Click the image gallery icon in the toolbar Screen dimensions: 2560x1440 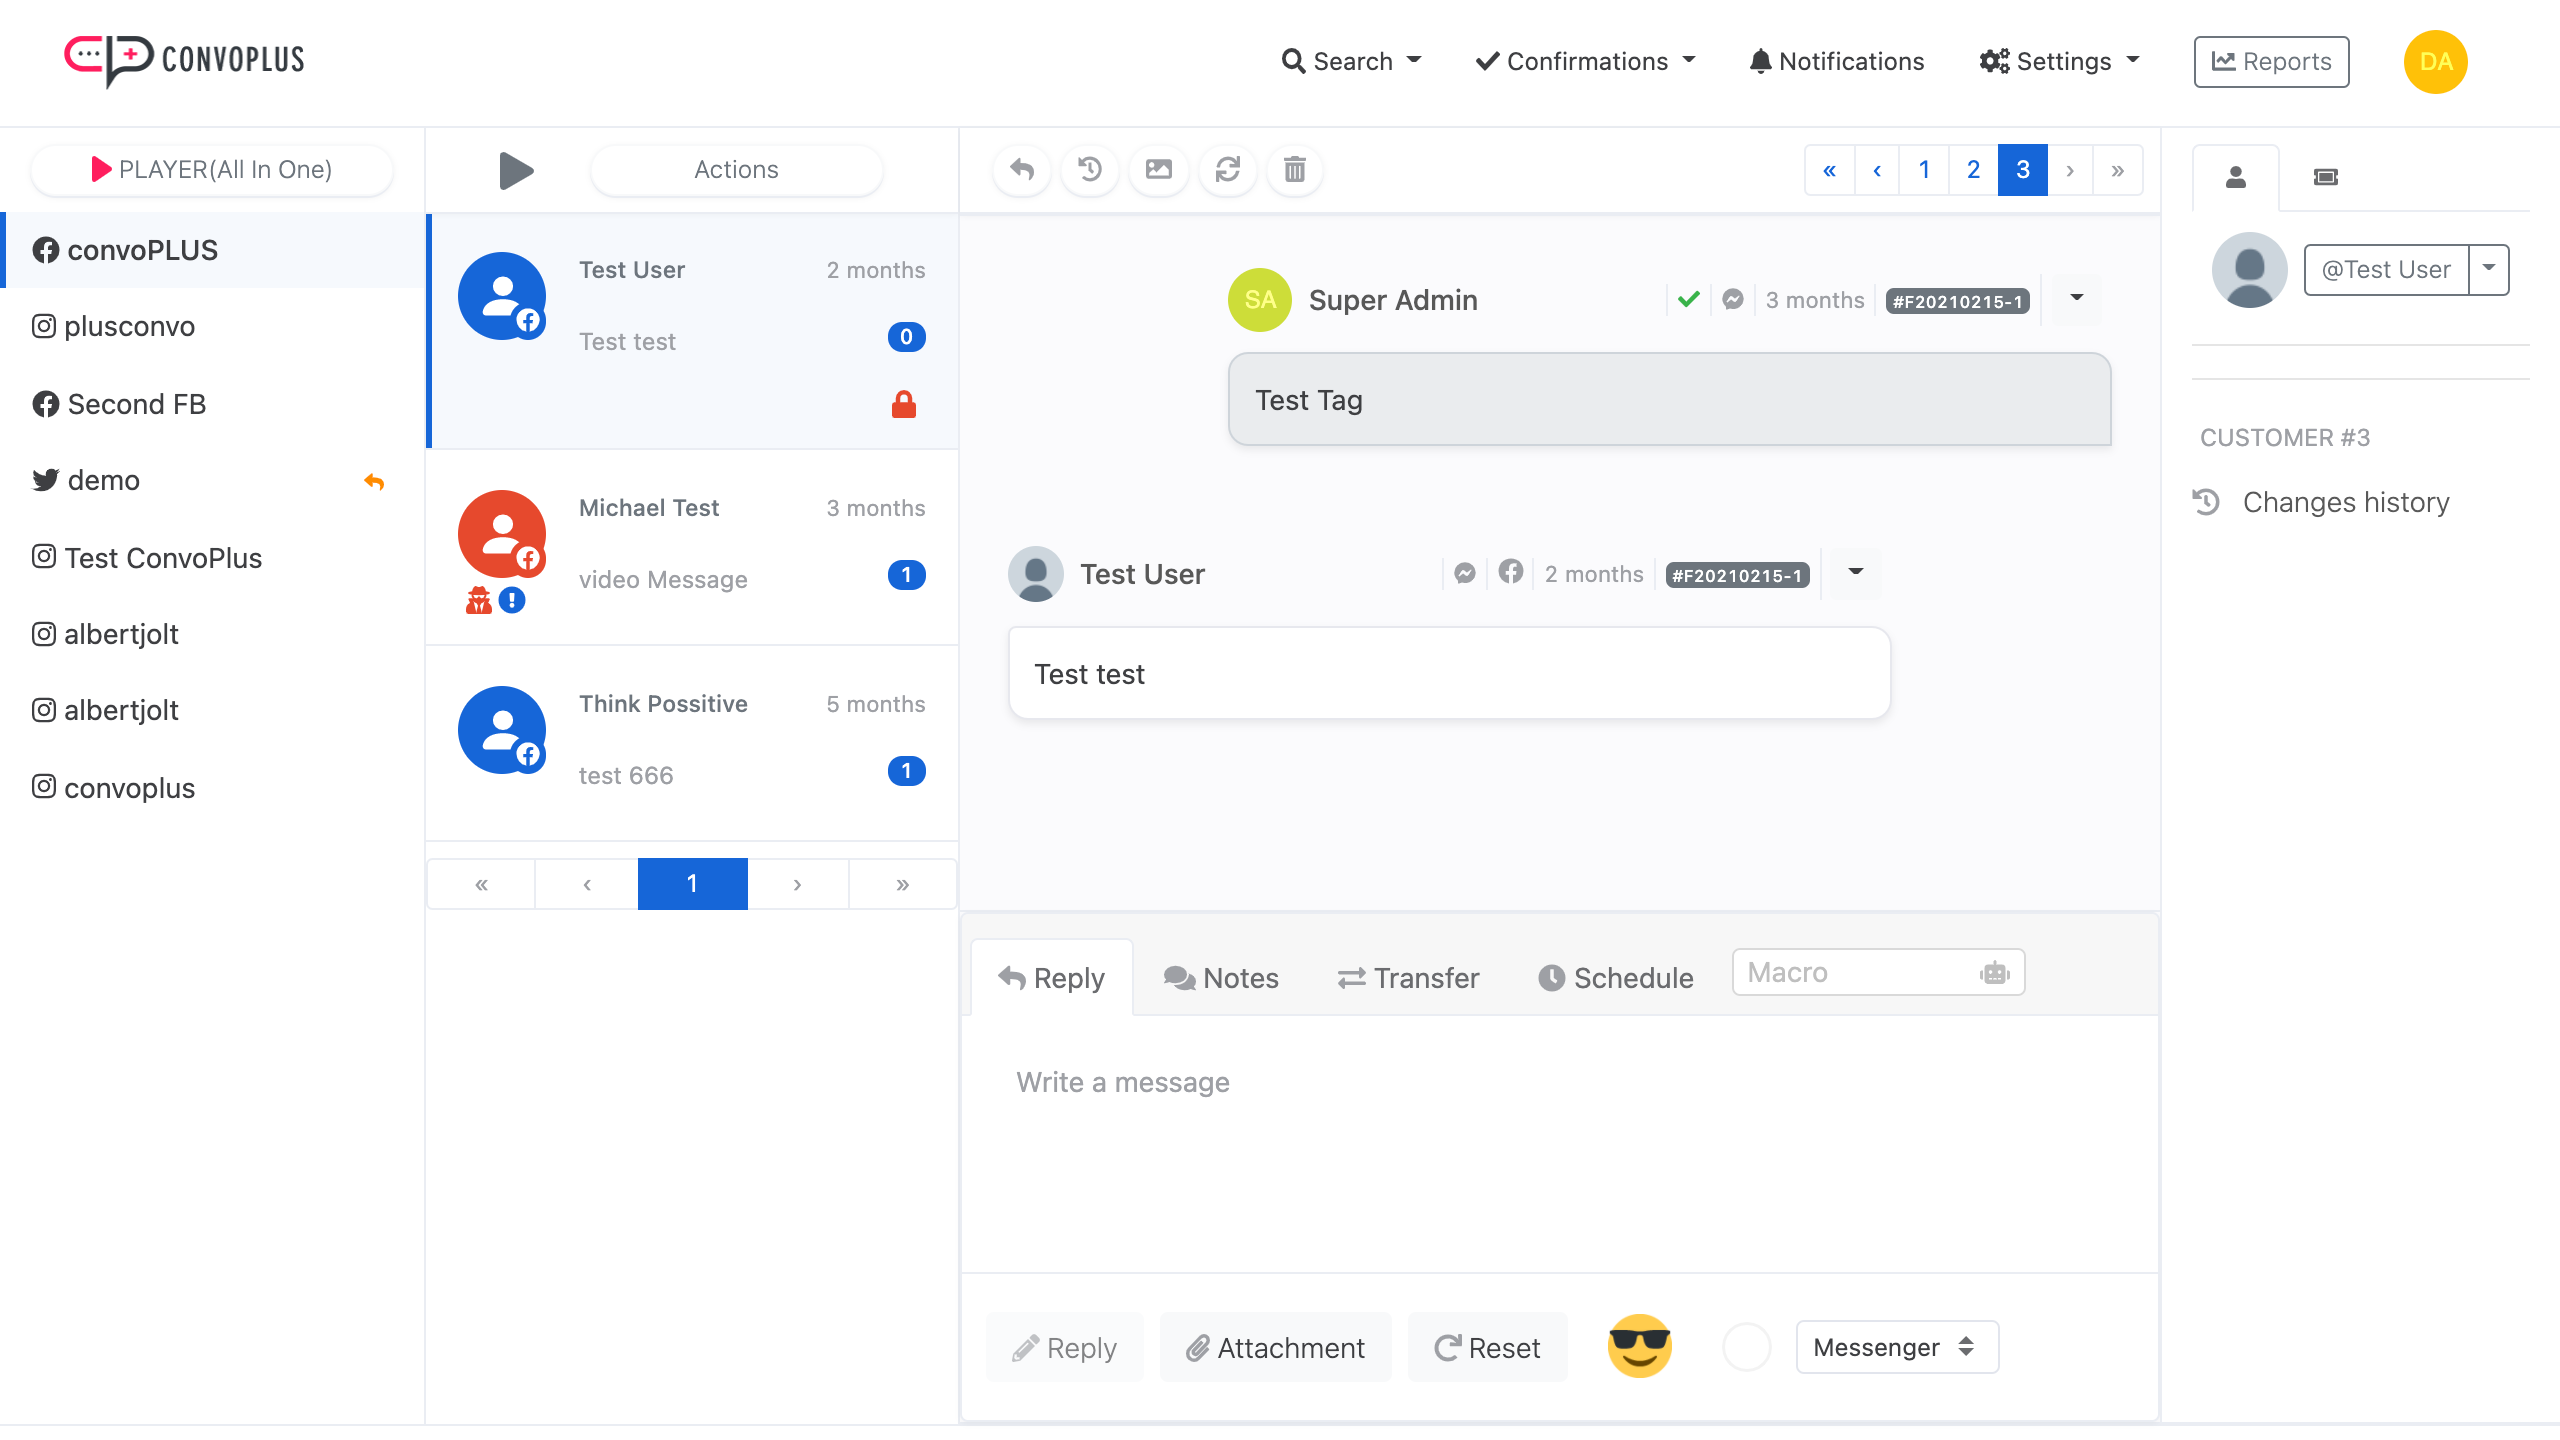(x=1158, y=170)
